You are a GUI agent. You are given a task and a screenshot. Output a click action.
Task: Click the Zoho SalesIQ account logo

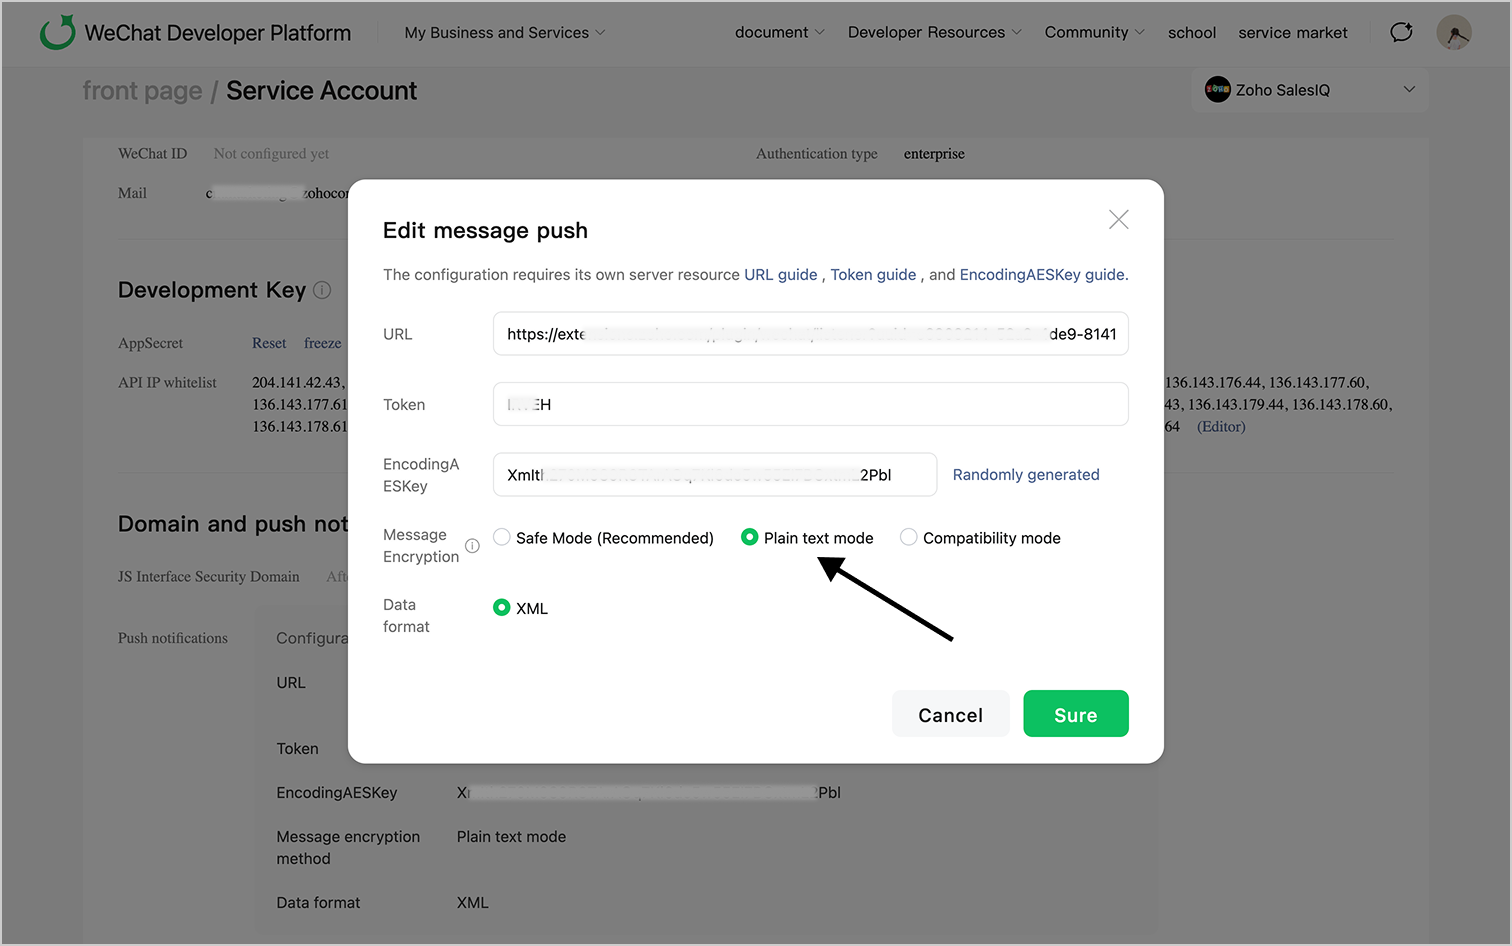coord(1217,90)
